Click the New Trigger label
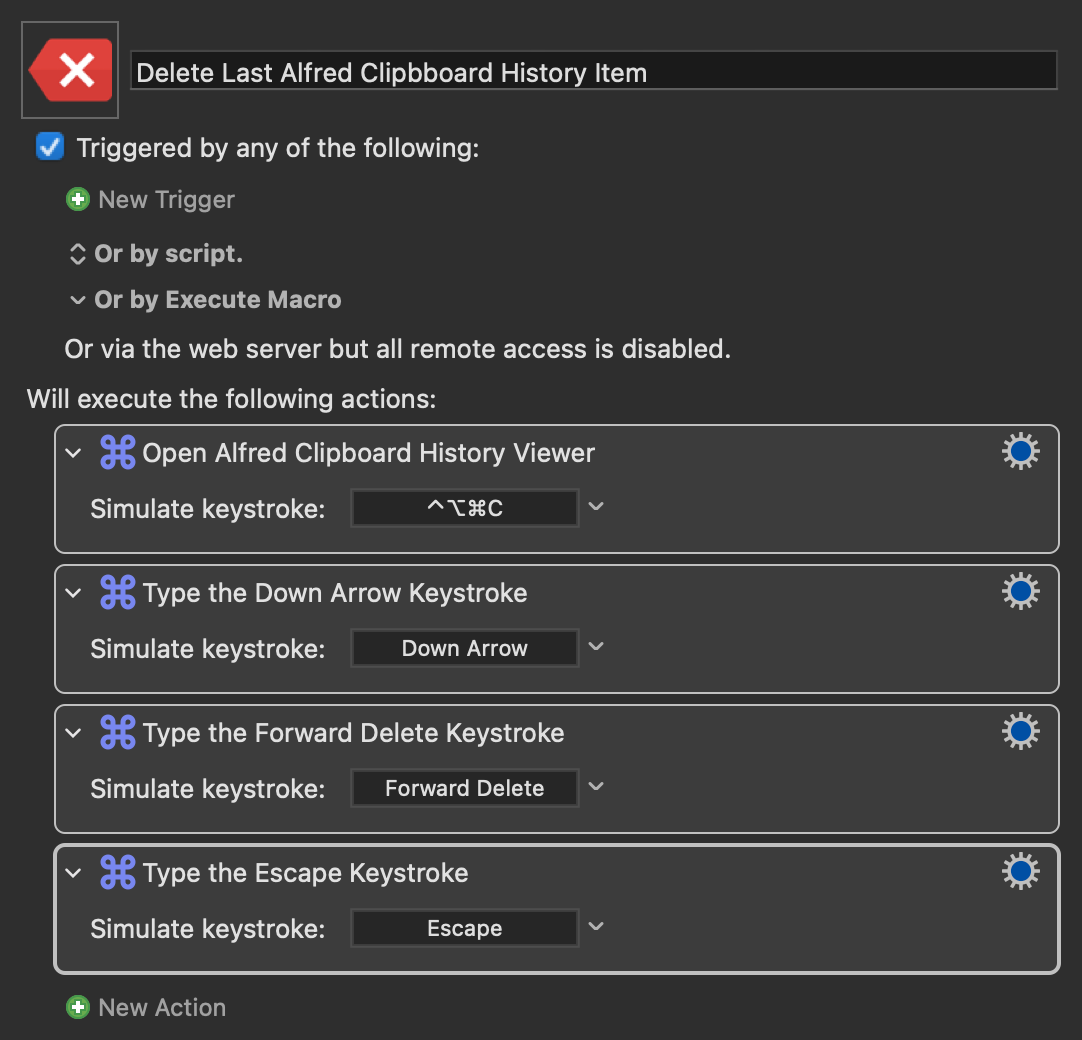1082x1040 pixels. [166, 199]
